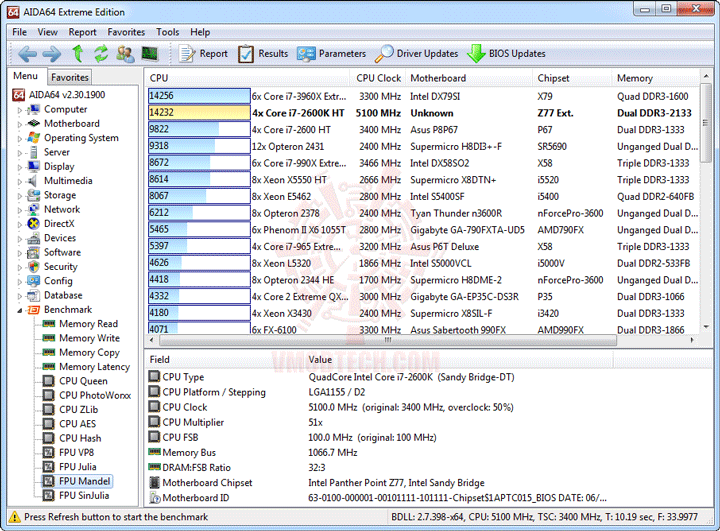Expand the Computer tree node

[20, 110]
